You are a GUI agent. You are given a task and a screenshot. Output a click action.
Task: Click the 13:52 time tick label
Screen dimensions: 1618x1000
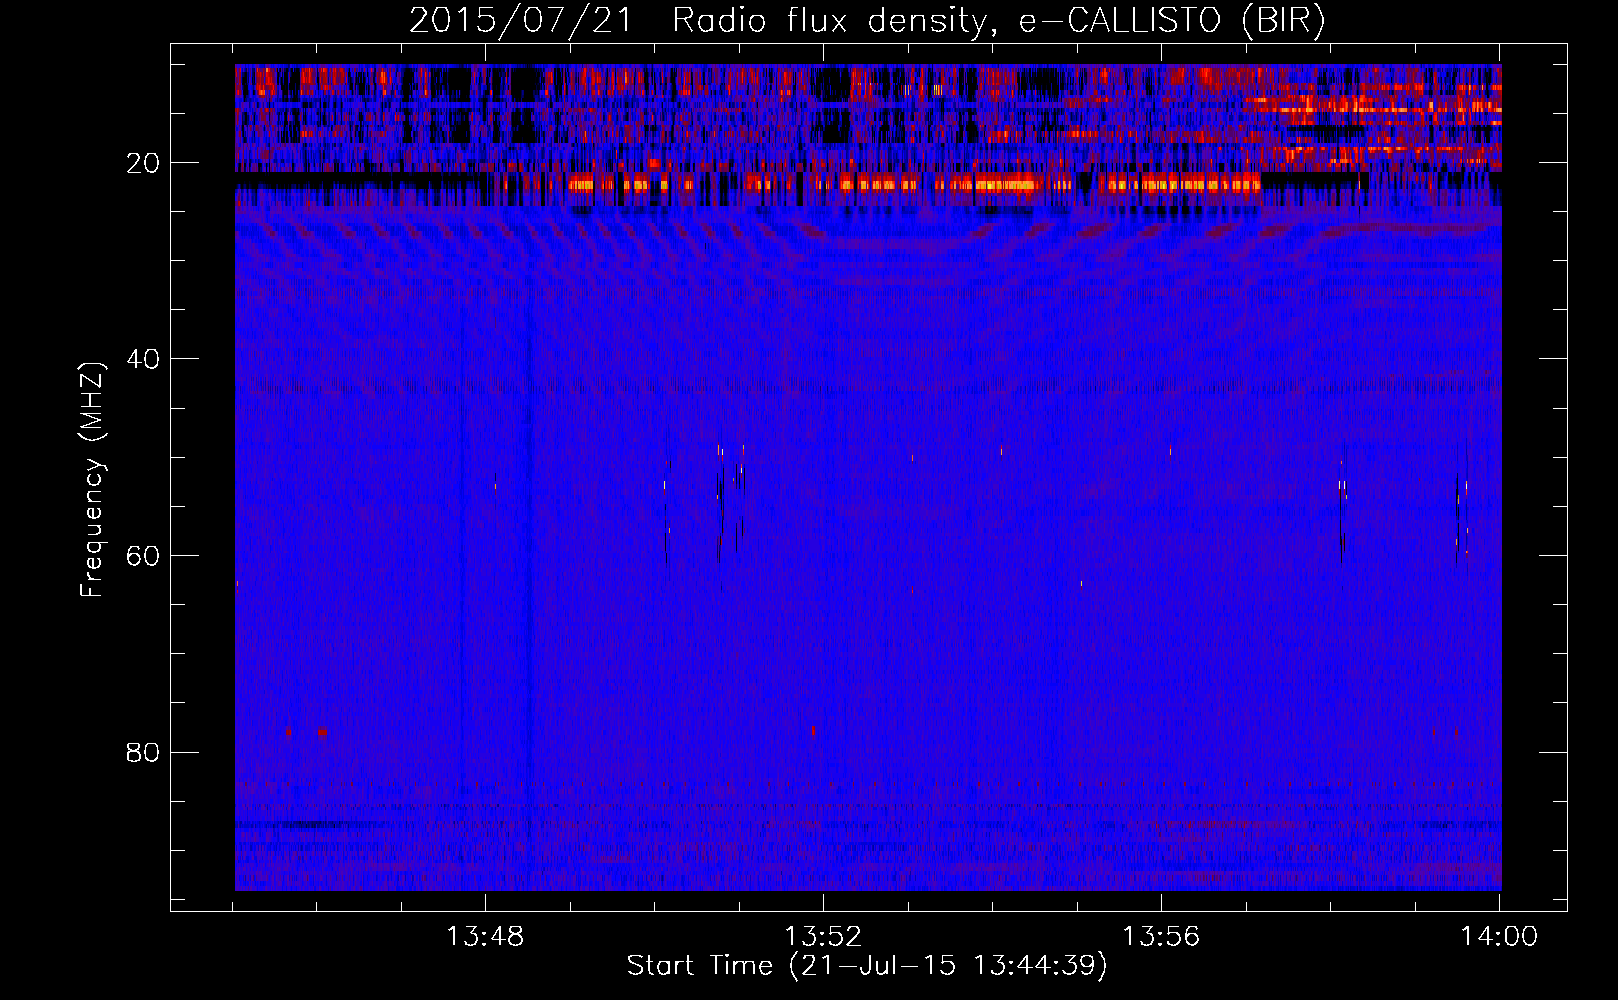coord(823,937)
